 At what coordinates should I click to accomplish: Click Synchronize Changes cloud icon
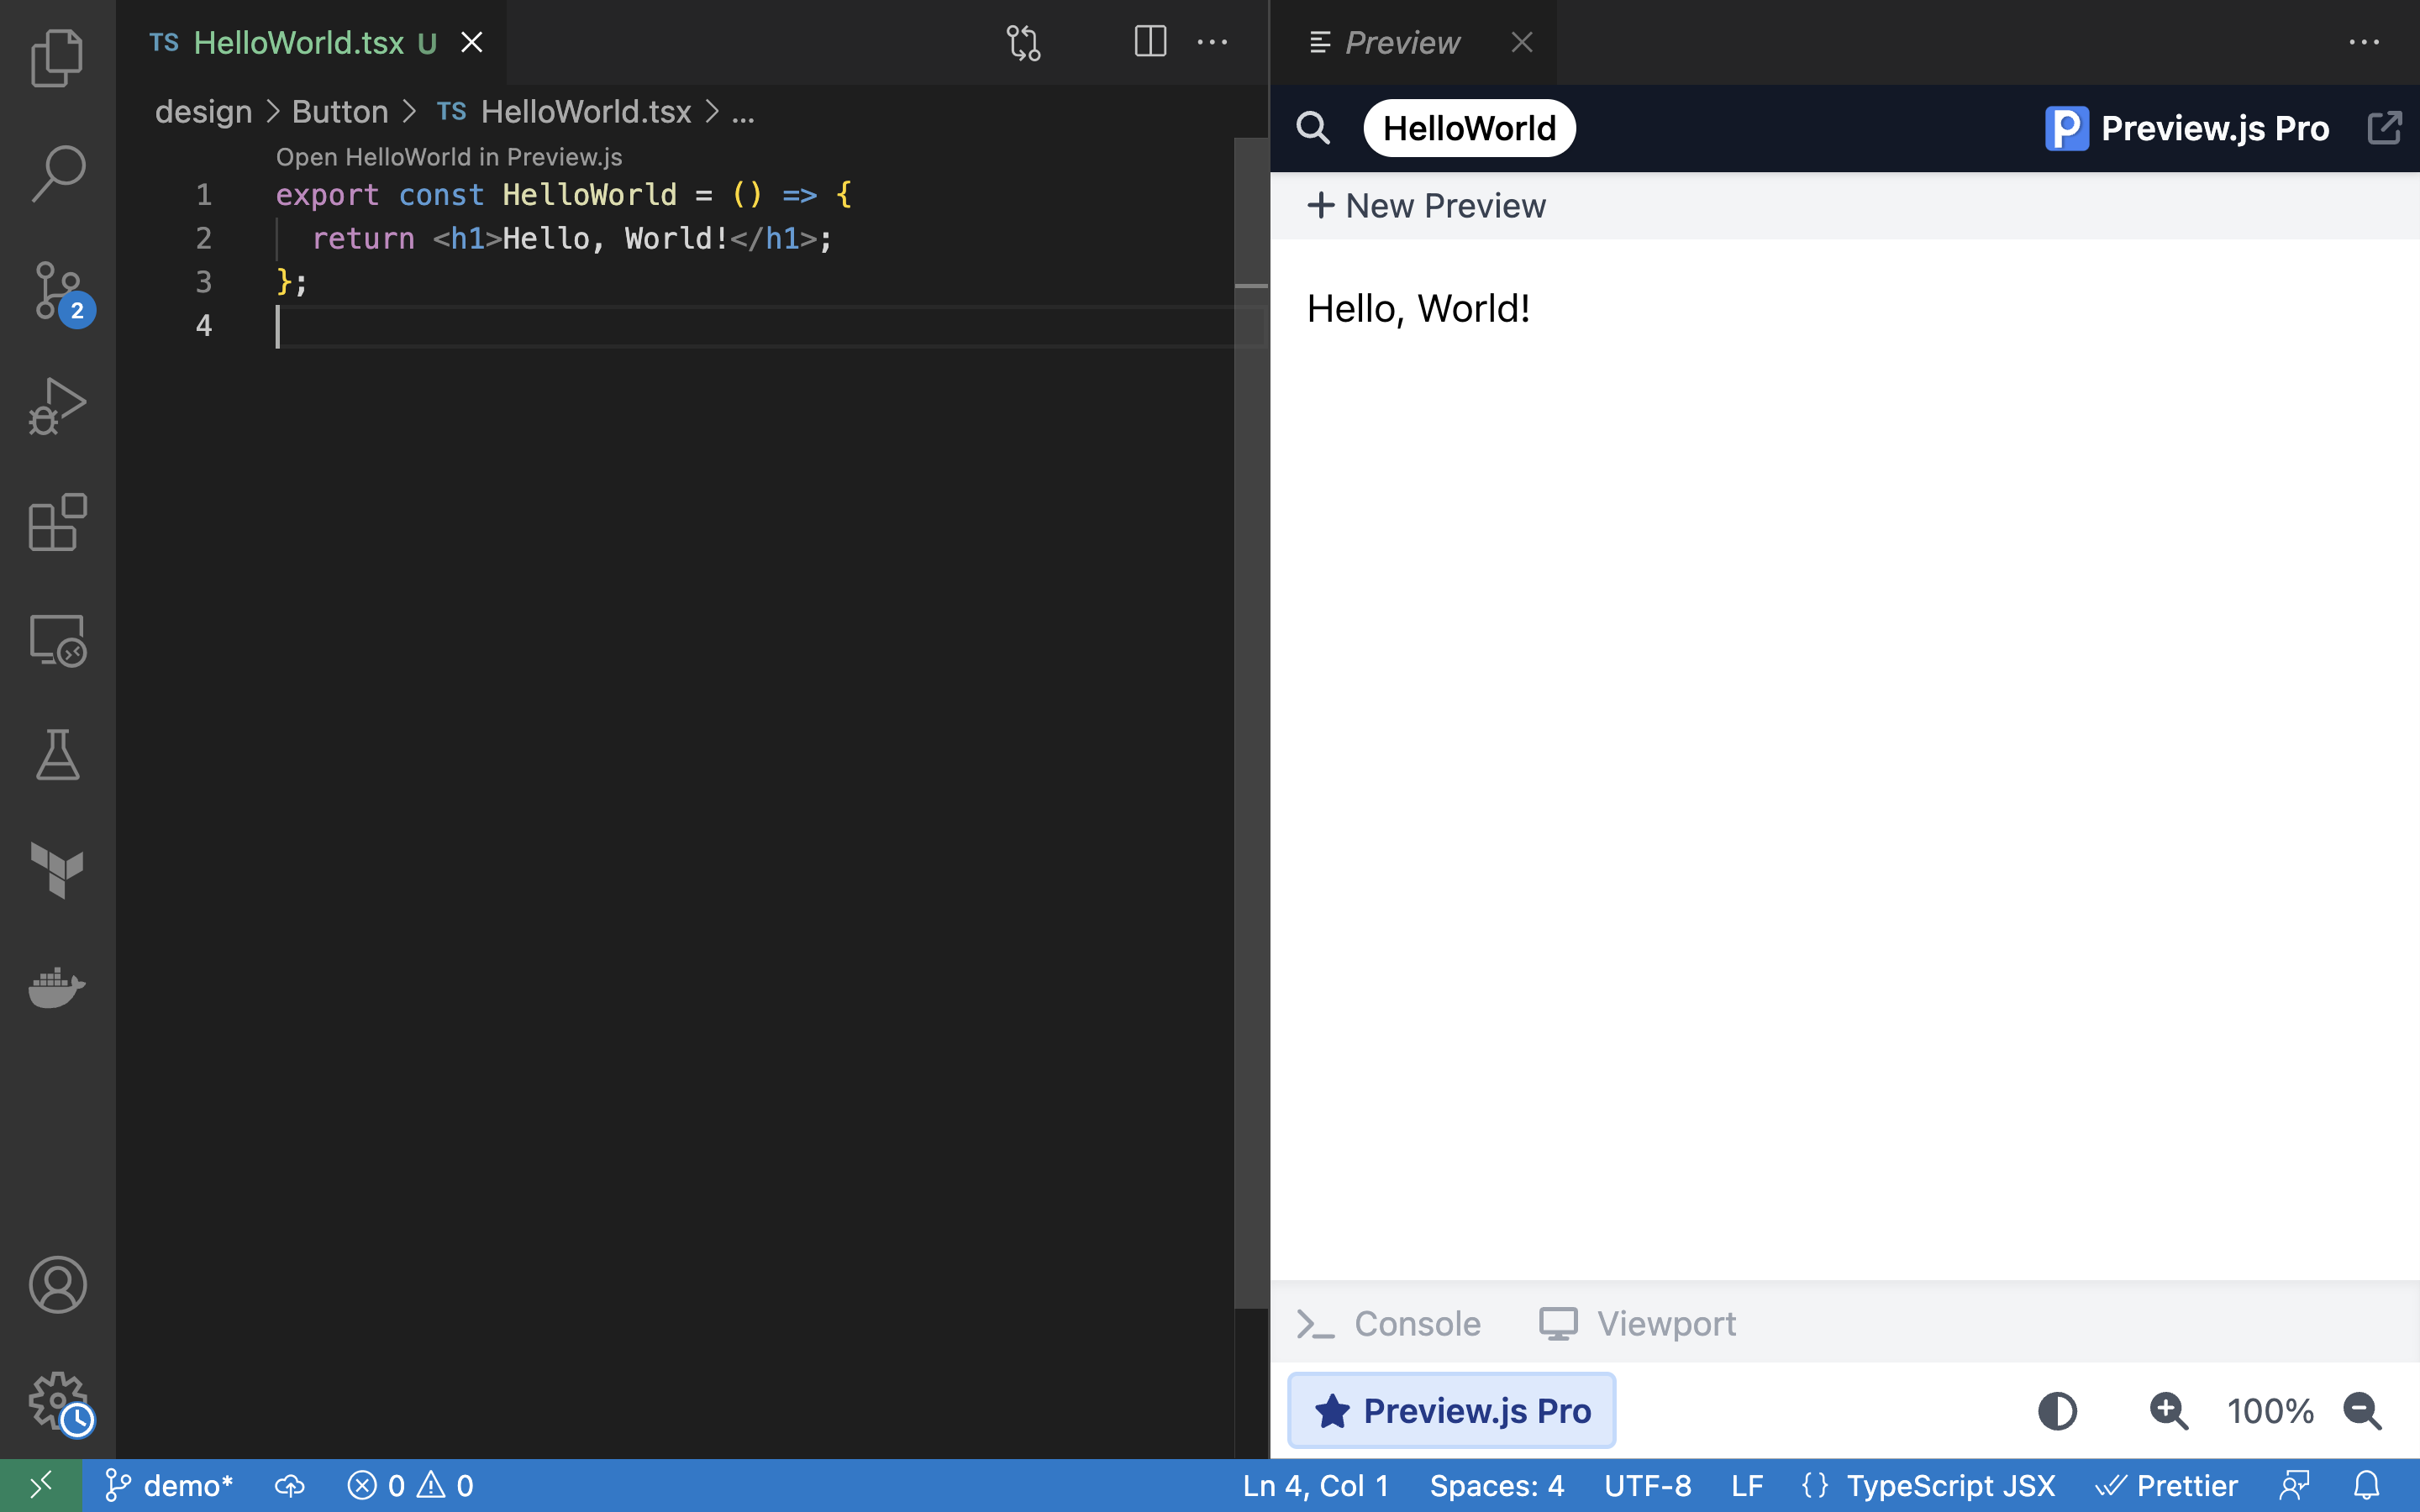(x=290, y=1485)
